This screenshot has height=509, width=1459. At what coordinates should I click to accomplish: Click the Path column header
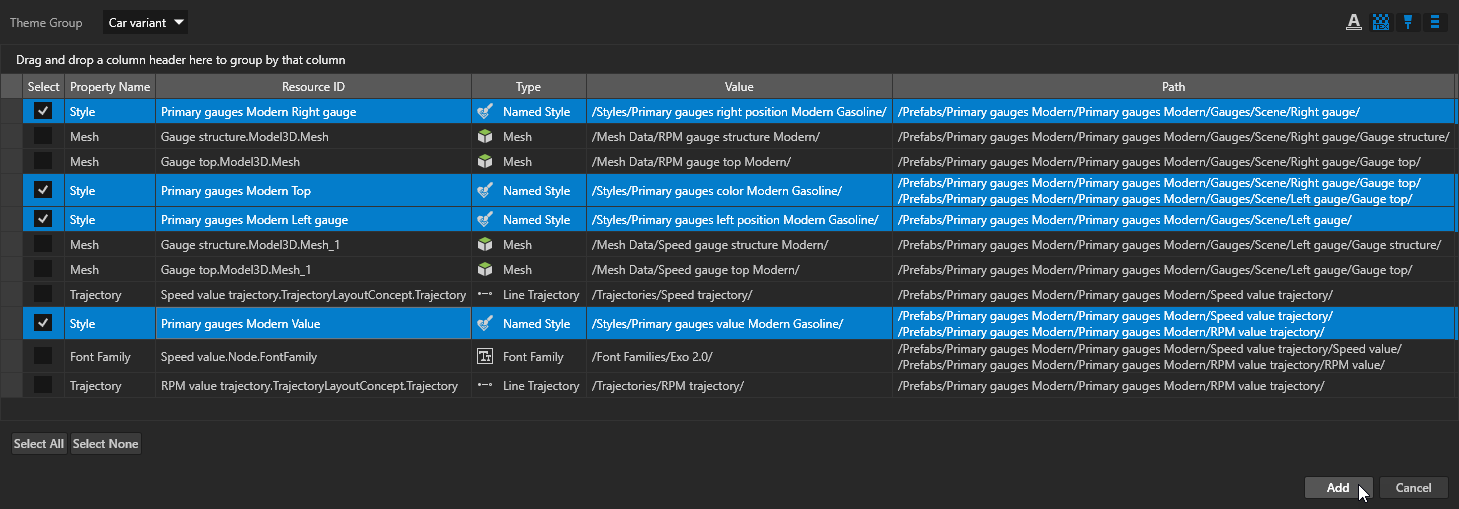point(1173,87)
